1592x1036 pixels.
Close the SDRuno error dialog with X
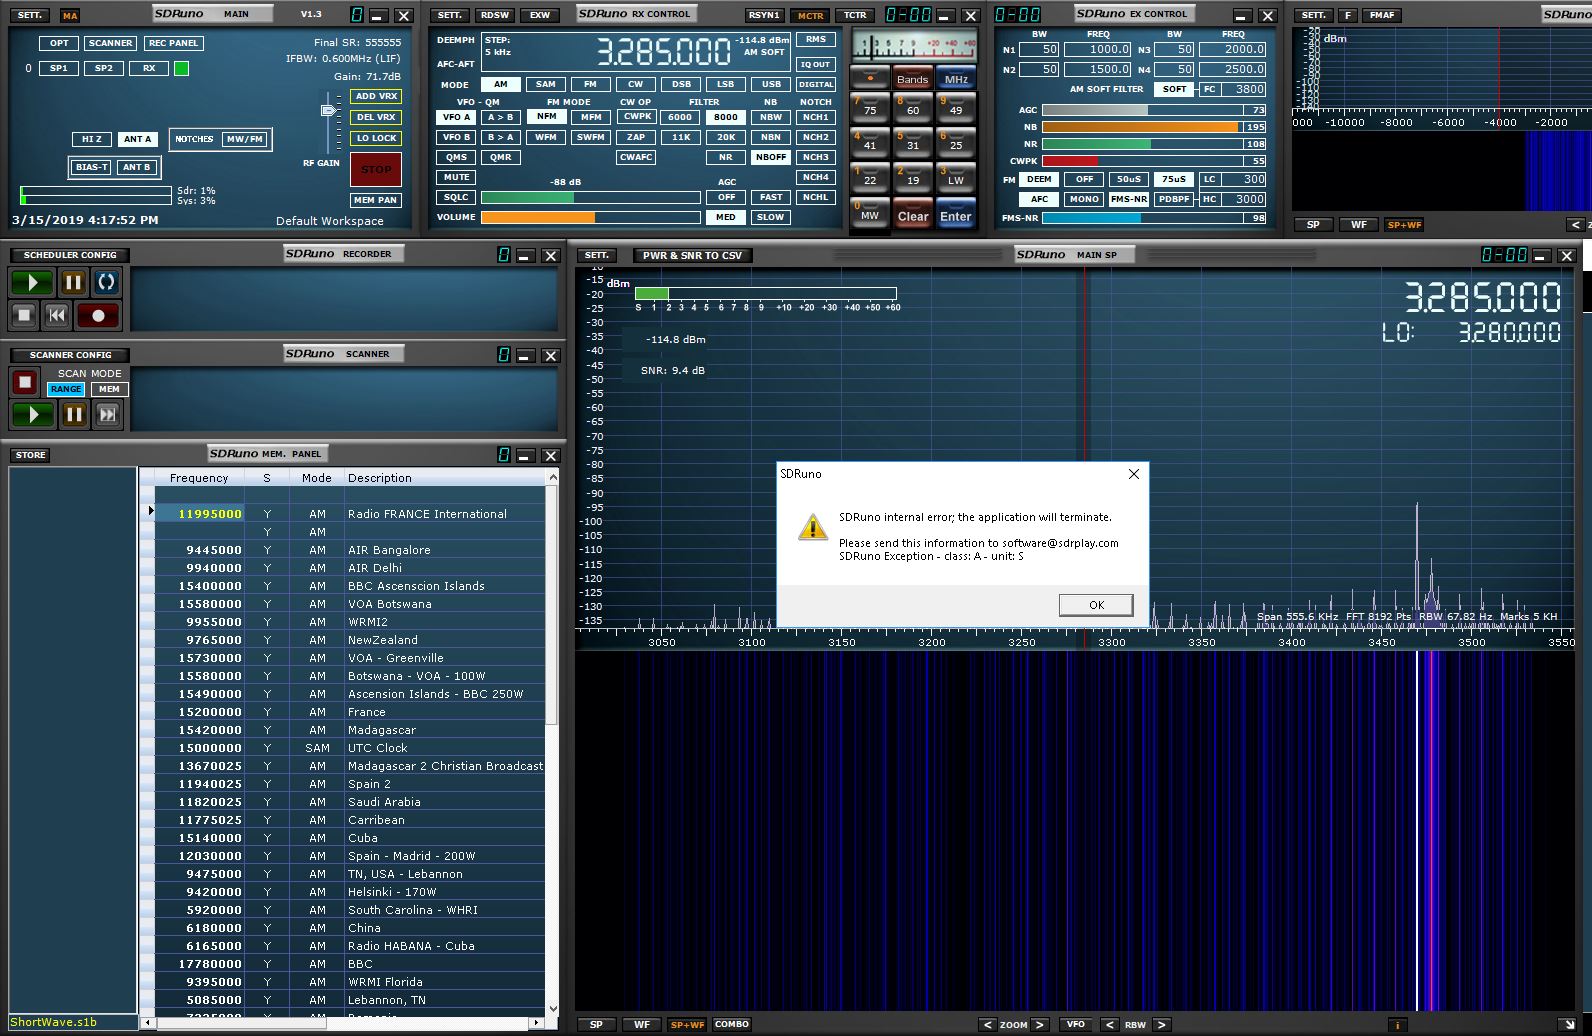point(1134,474)
